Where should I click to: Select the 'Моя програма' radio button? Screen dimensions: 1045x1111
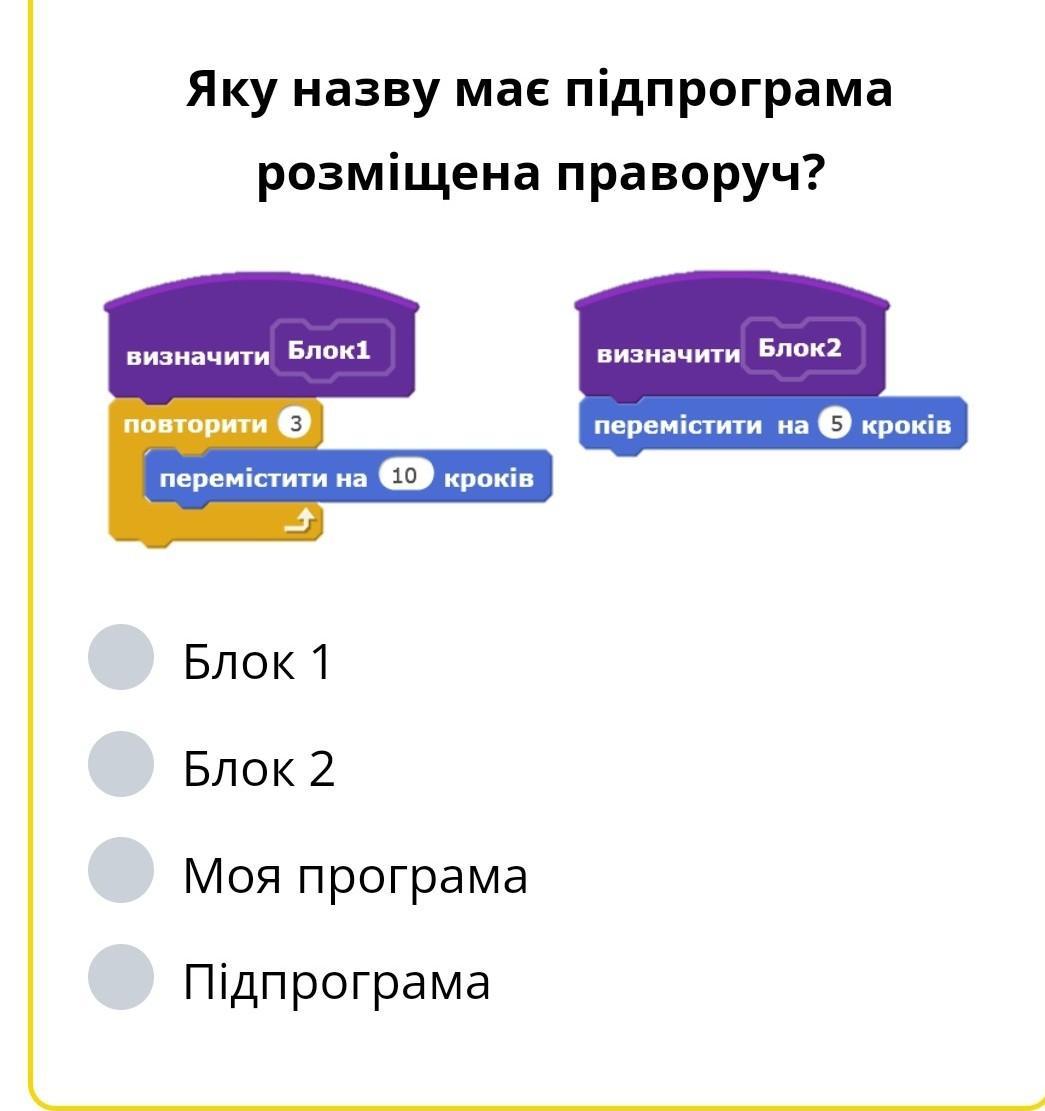point(120,871)
